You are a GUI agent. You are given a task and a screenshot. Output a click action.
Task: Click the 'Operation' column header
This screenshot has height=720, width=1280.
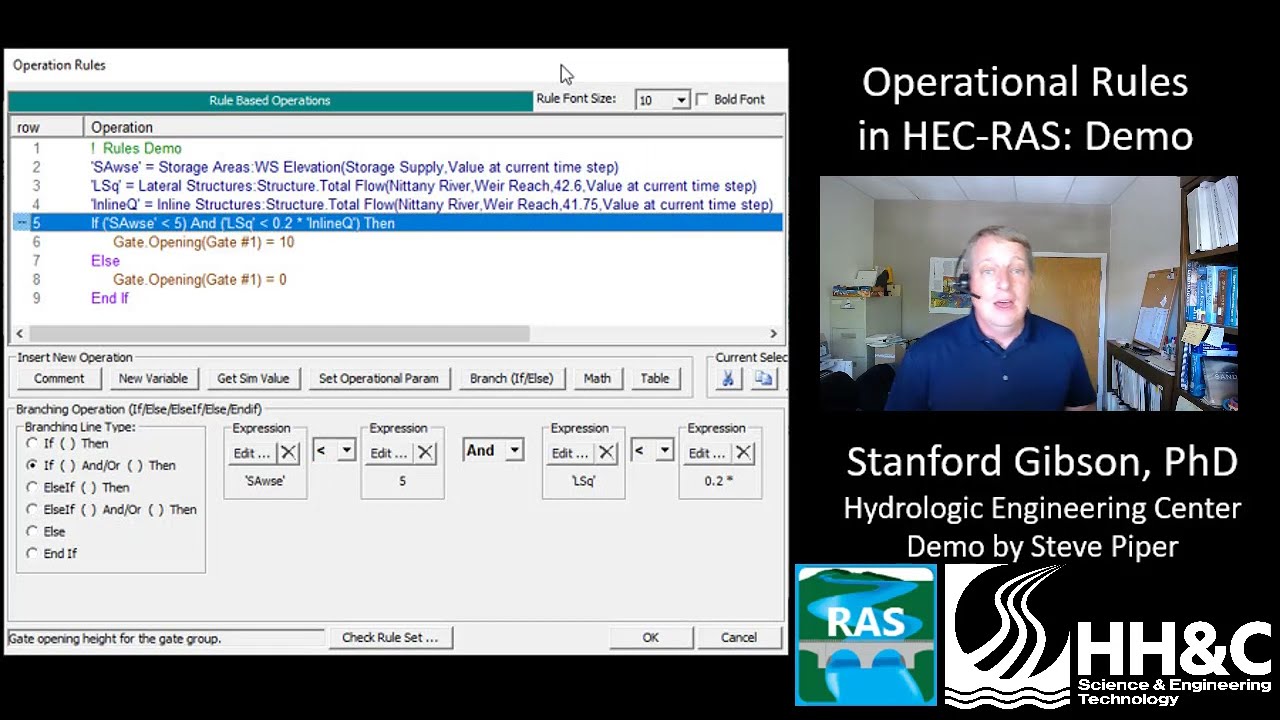[x=434, y=127]
